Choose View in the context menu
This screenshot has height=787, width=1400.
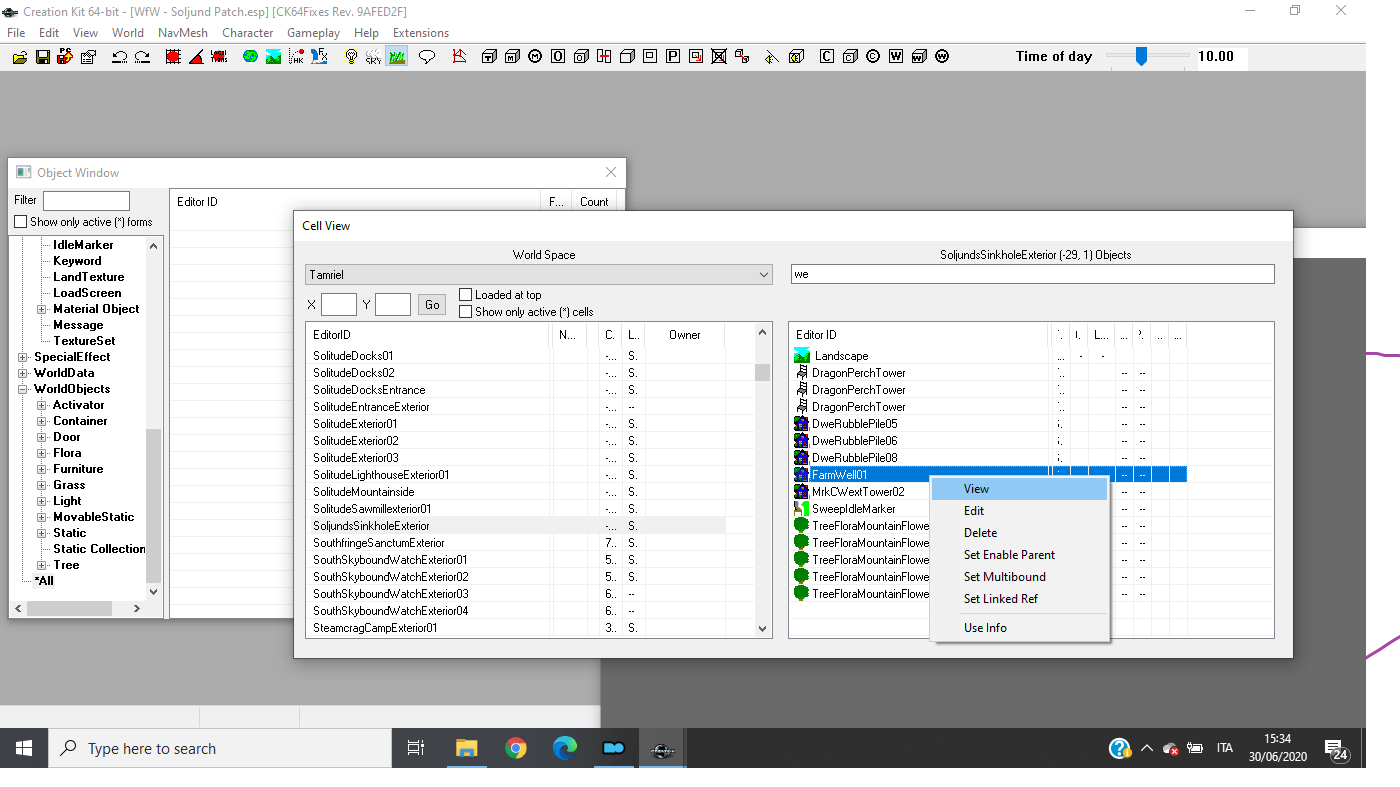coord(1019,489)
